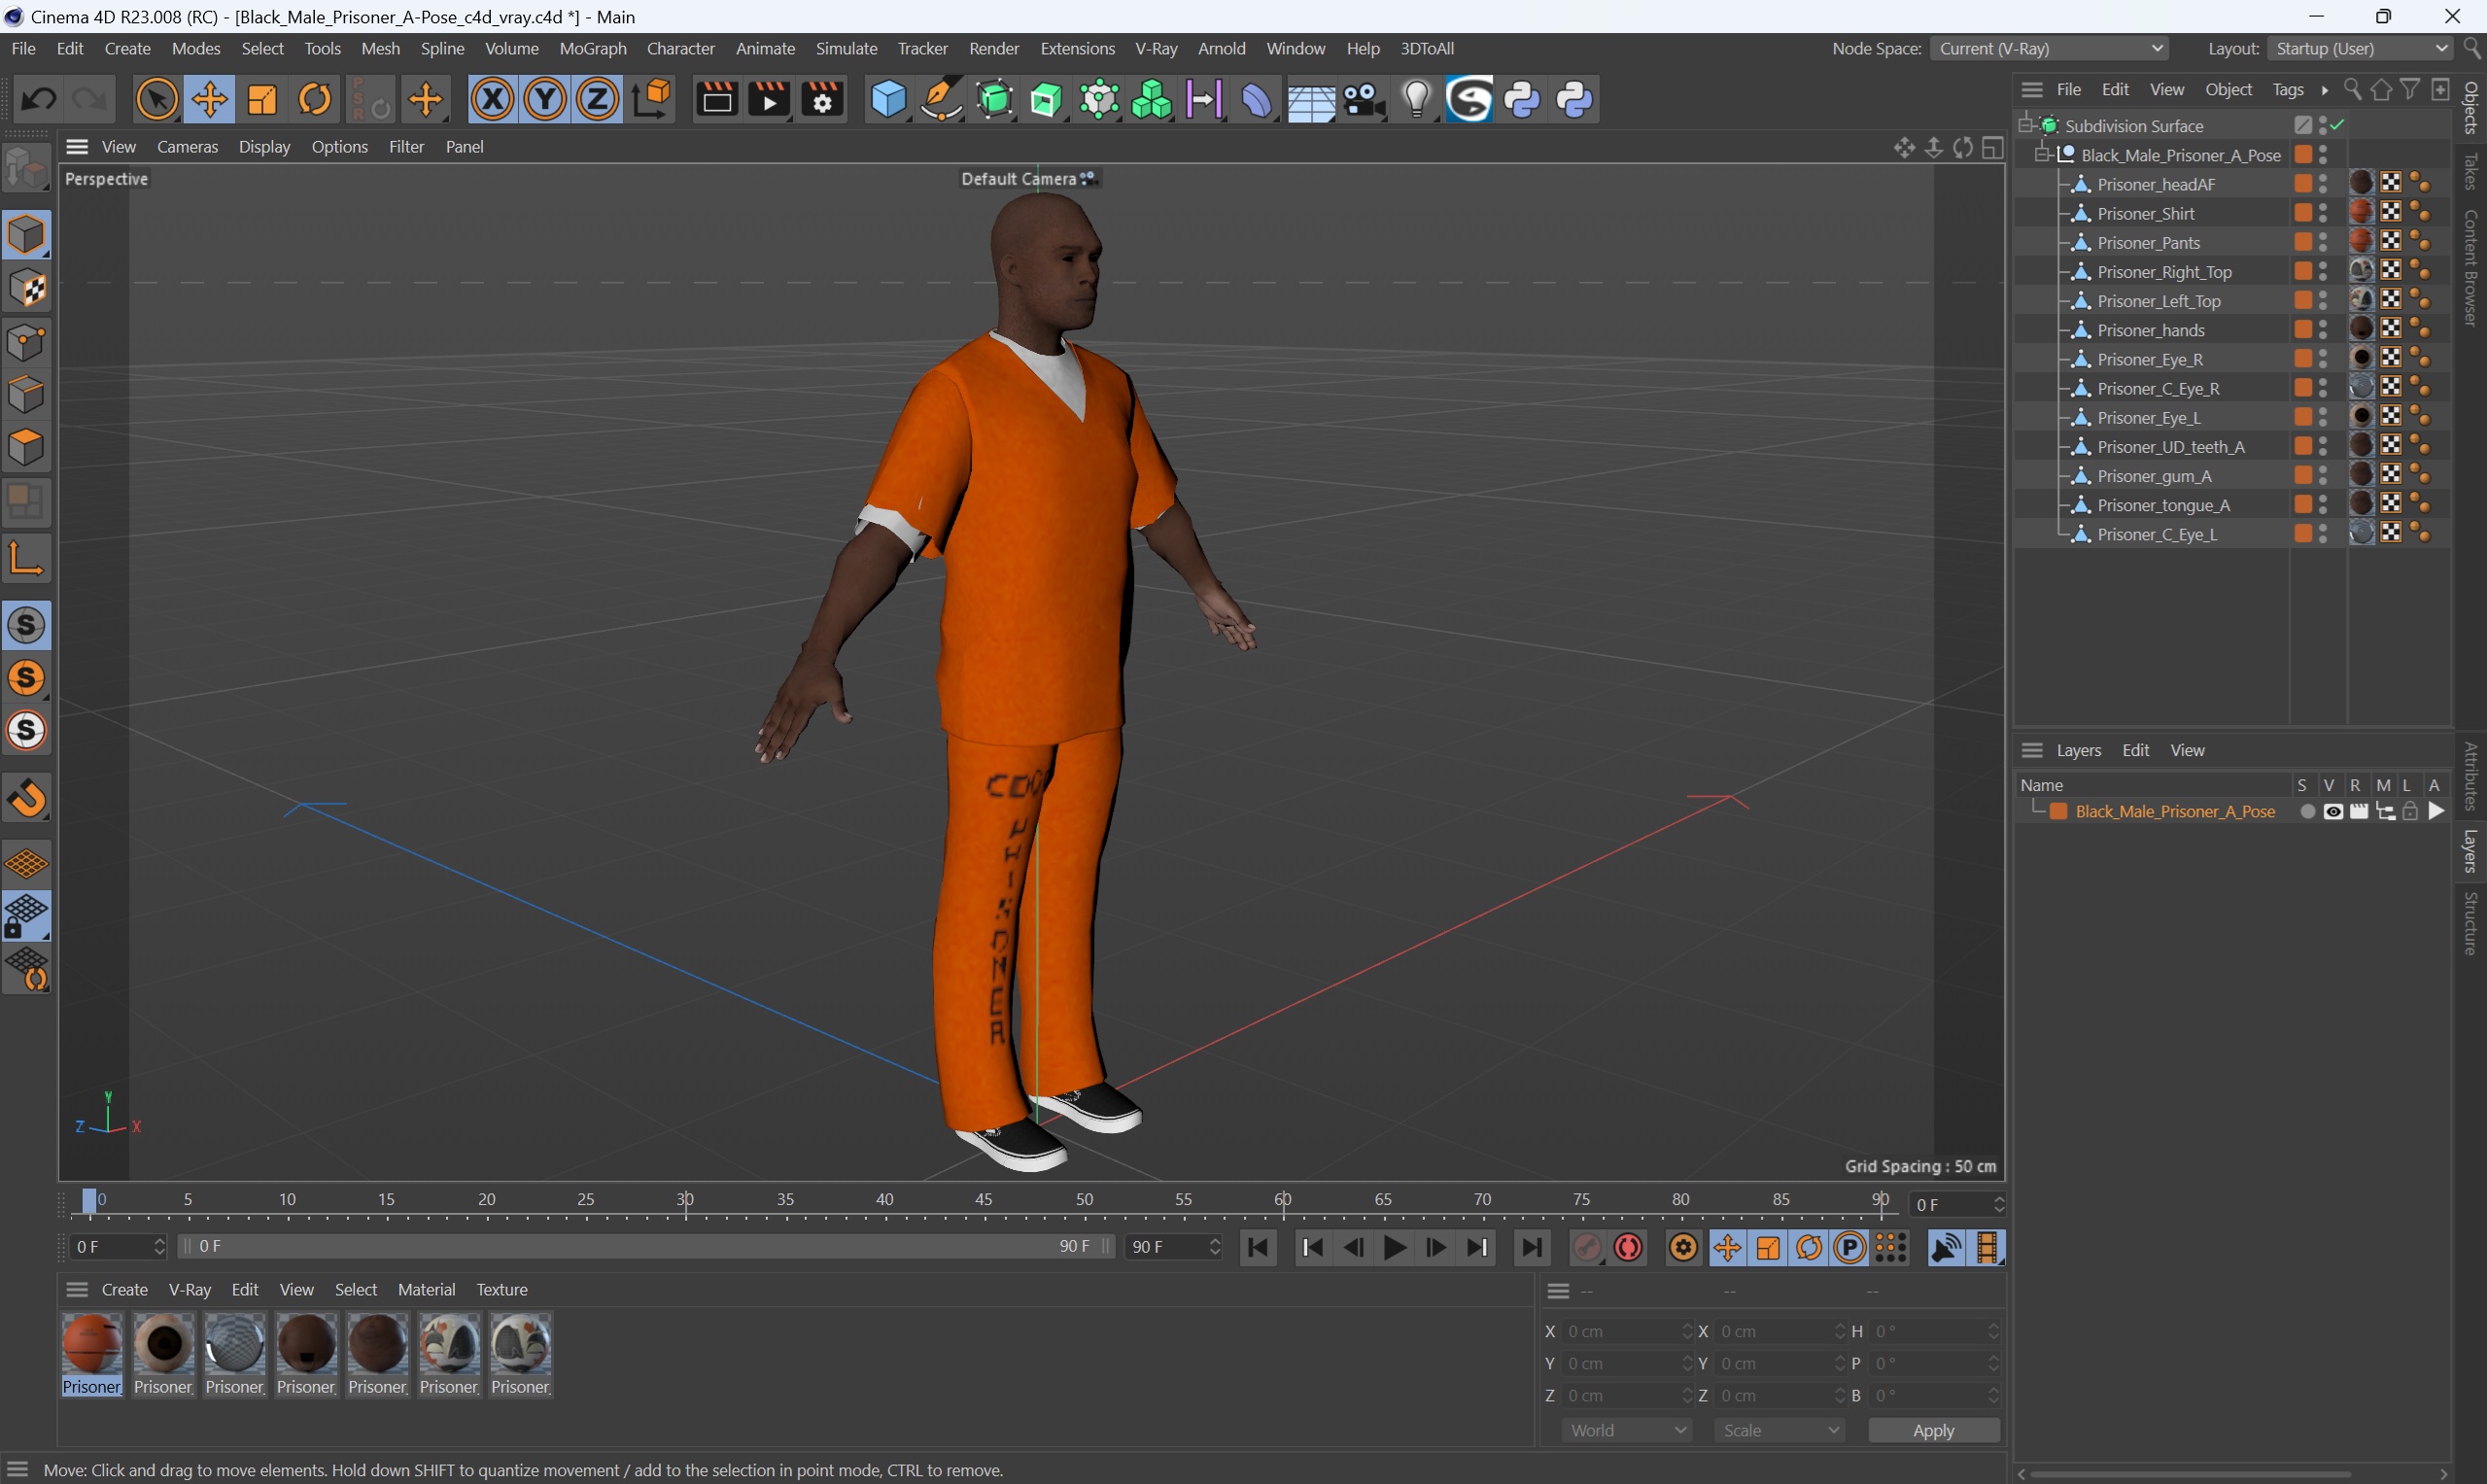Switch to Polygons mode
The image size is (2487, 1484).
(26, 447)
